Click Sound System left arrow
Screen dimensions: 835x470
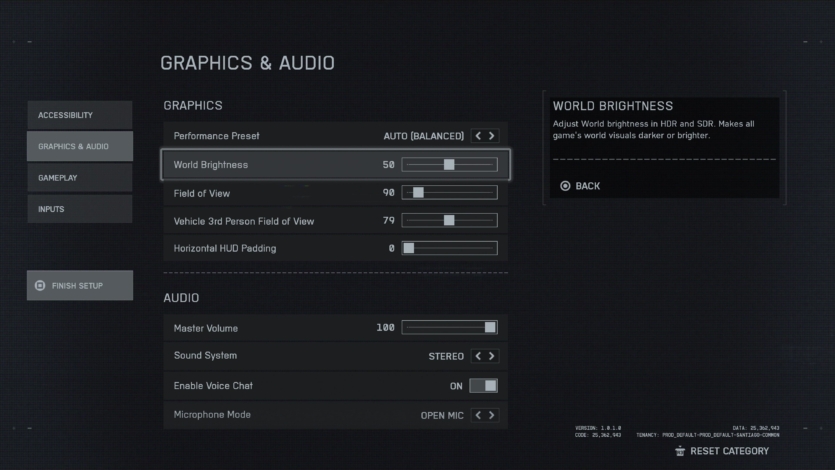(478, 356)
